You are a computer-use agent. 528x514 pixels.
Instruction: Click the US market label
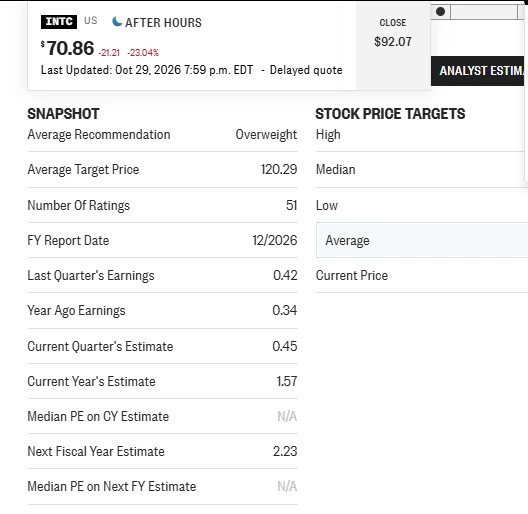[x=91, y=21]
